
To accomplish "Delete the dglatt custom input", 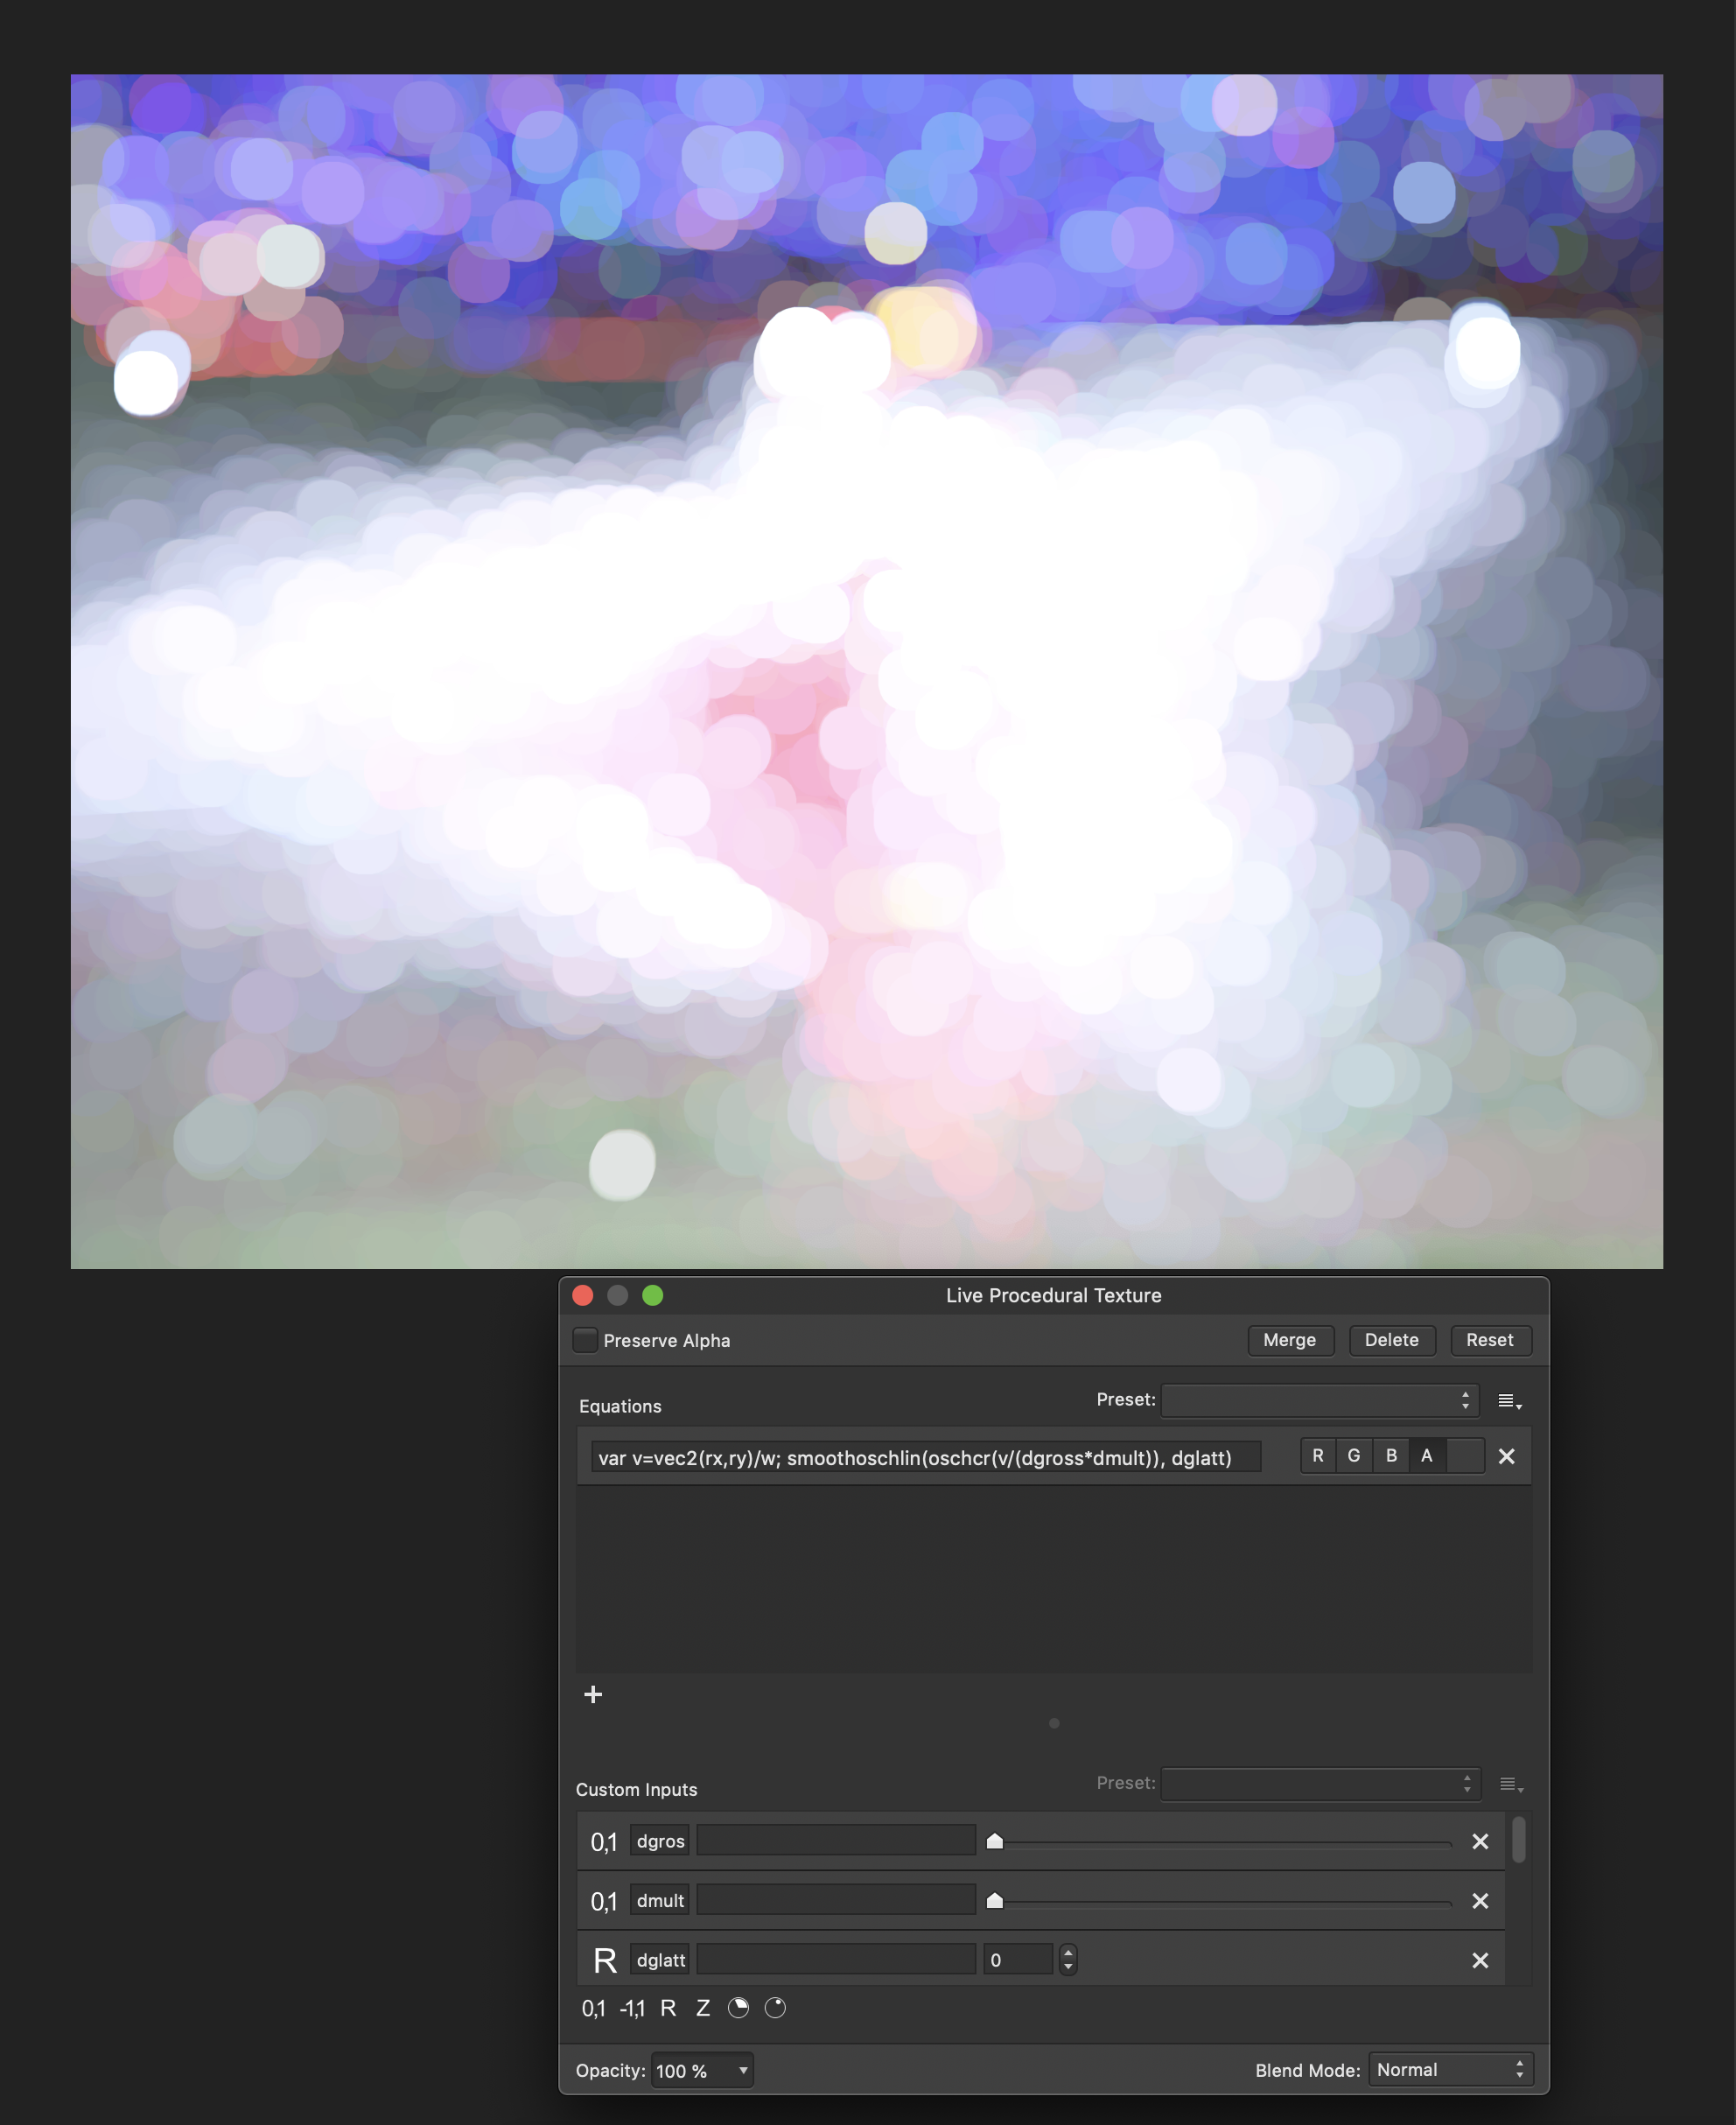I will point(1481,1960).
